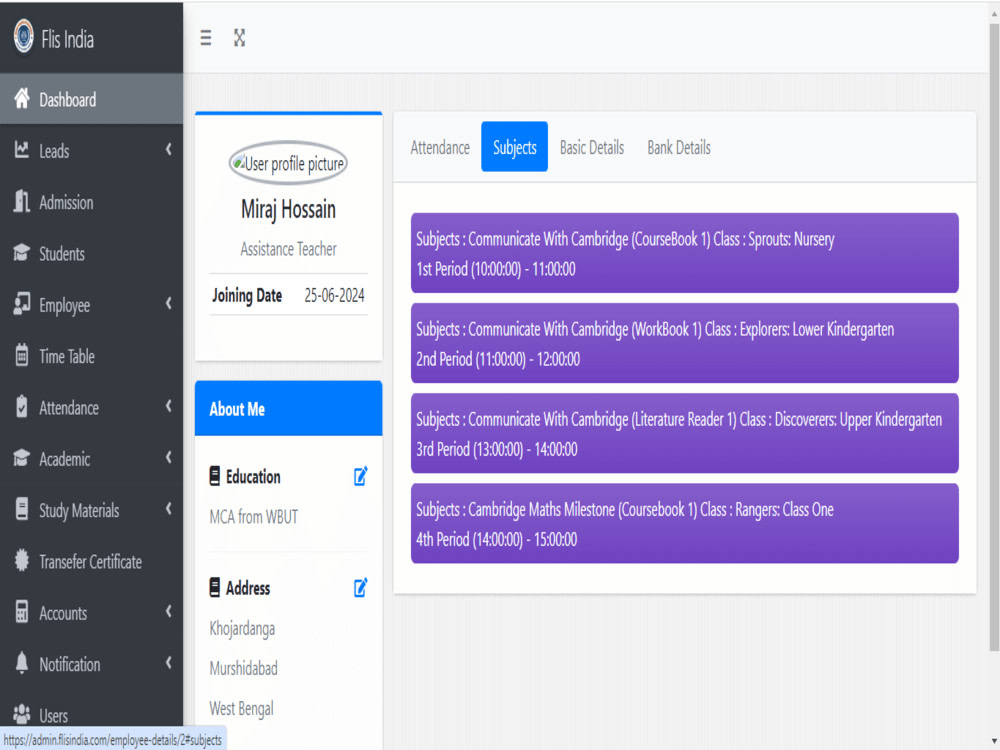Go to Students page in sidebar

pos(91,253)
